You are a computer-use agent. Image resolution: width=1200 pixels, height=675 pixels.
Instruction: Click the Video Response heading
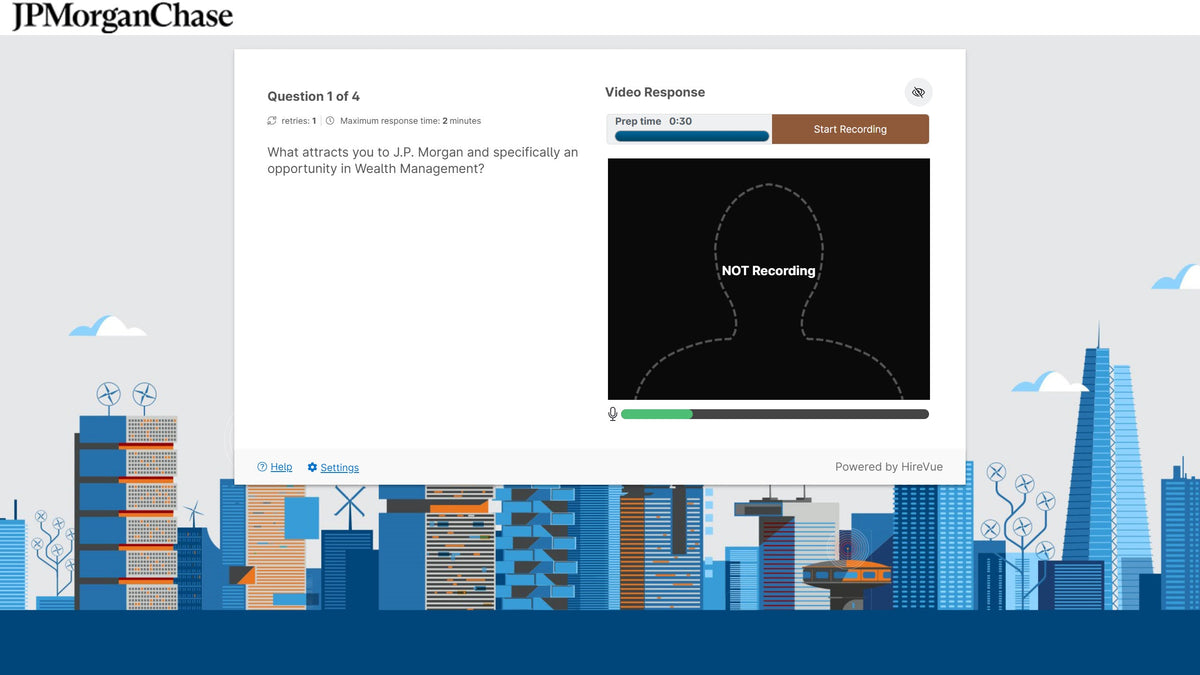tap(655, 92)
